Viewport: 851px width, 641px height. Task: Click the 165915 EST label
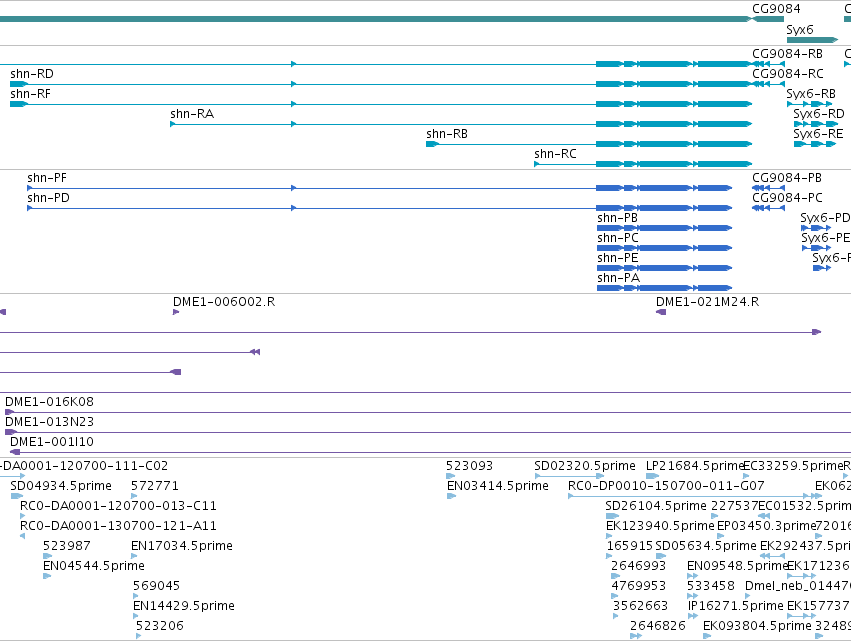pyautogui.click(x=630, y=547)
